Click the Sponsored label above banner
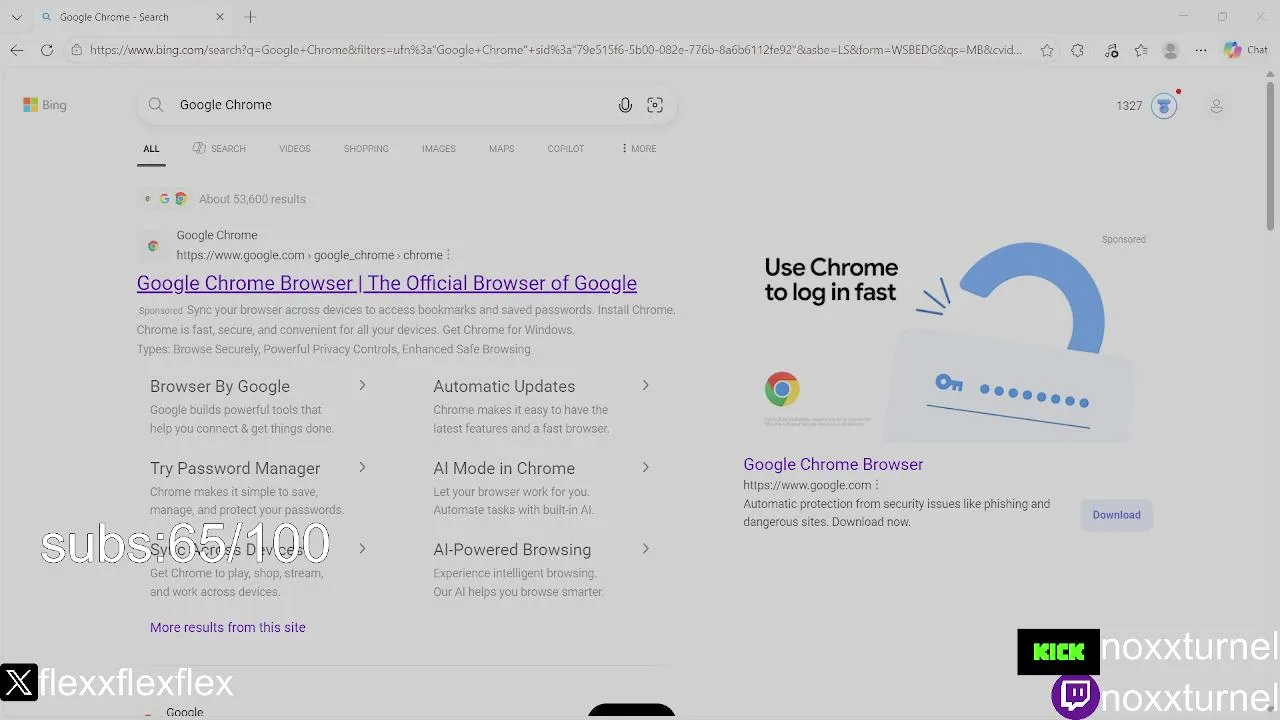Screen dimensions: 1280x720 (1124, 240)
